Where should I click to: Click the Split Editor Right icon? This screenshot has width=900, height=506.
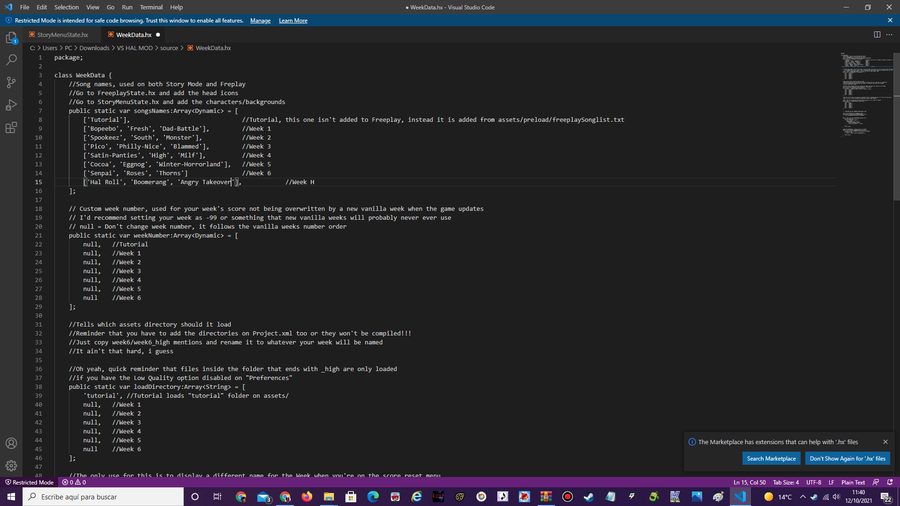(x=877, y=34)
